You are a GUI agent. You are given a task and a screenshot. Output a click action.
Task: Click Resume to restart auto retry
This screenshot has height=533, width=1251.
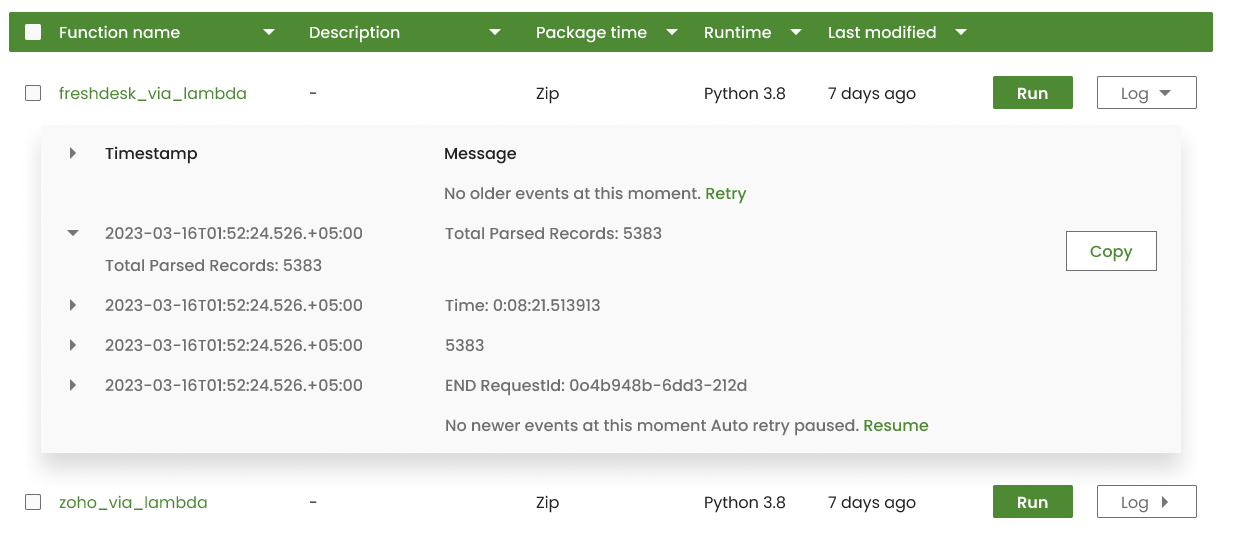(x=895, y=425)
